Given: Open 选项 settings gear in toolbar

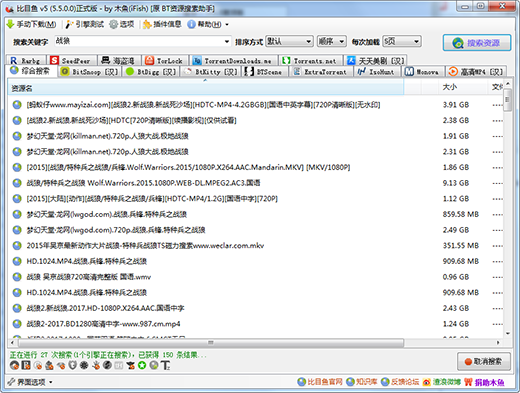Looking at the screenshot, I should tap(122, 24).
